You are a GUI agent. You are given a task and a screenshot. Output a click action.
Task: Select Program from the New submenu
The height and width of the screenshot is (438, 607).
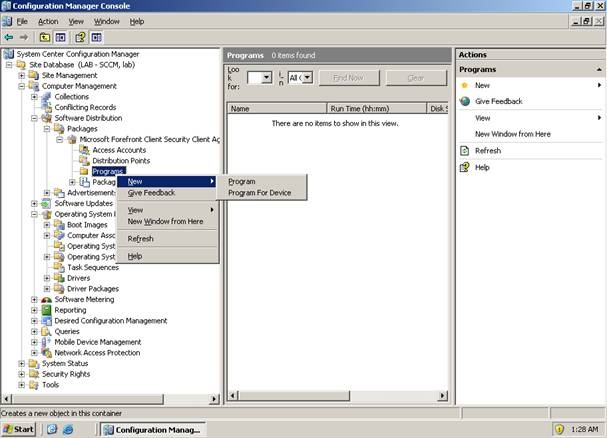click(x=242, y=181)
